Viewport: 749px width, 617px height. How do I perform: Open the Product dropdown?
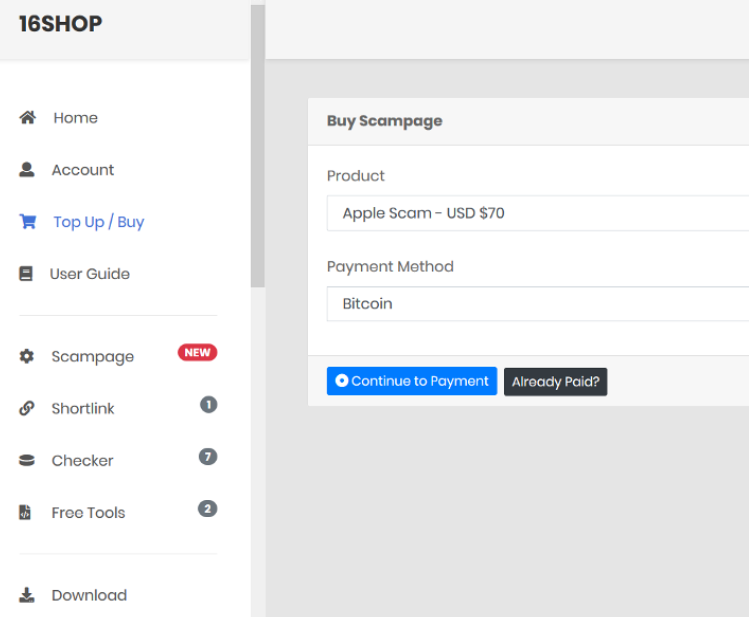coord(537,213)
